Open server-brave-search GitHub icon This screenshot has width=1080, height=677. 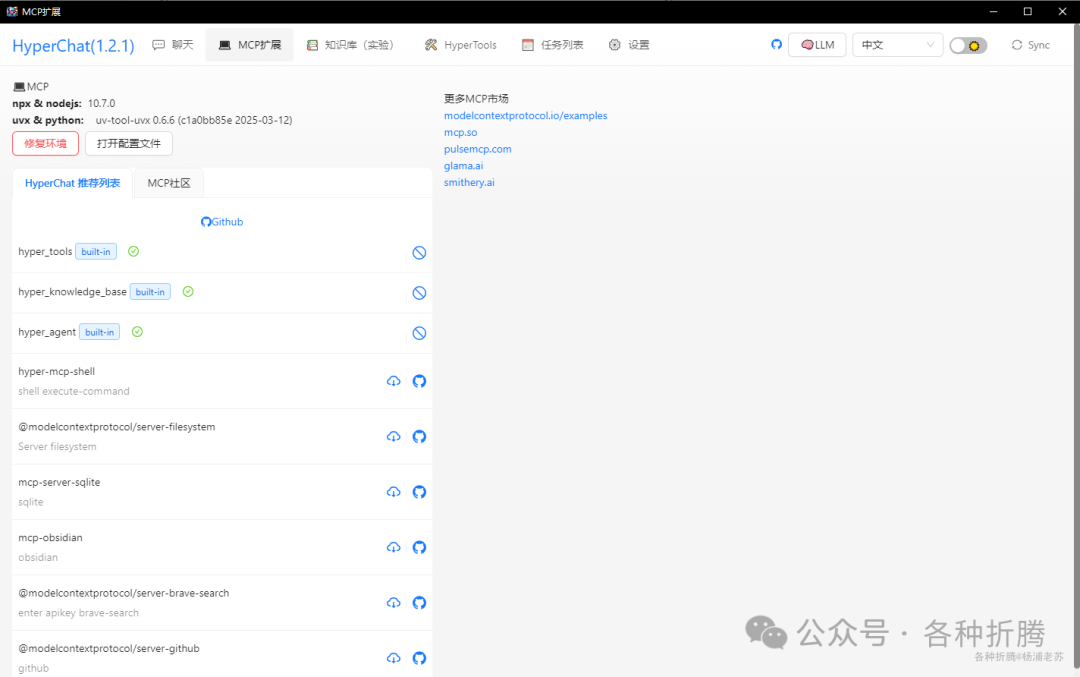pos(419,603)
